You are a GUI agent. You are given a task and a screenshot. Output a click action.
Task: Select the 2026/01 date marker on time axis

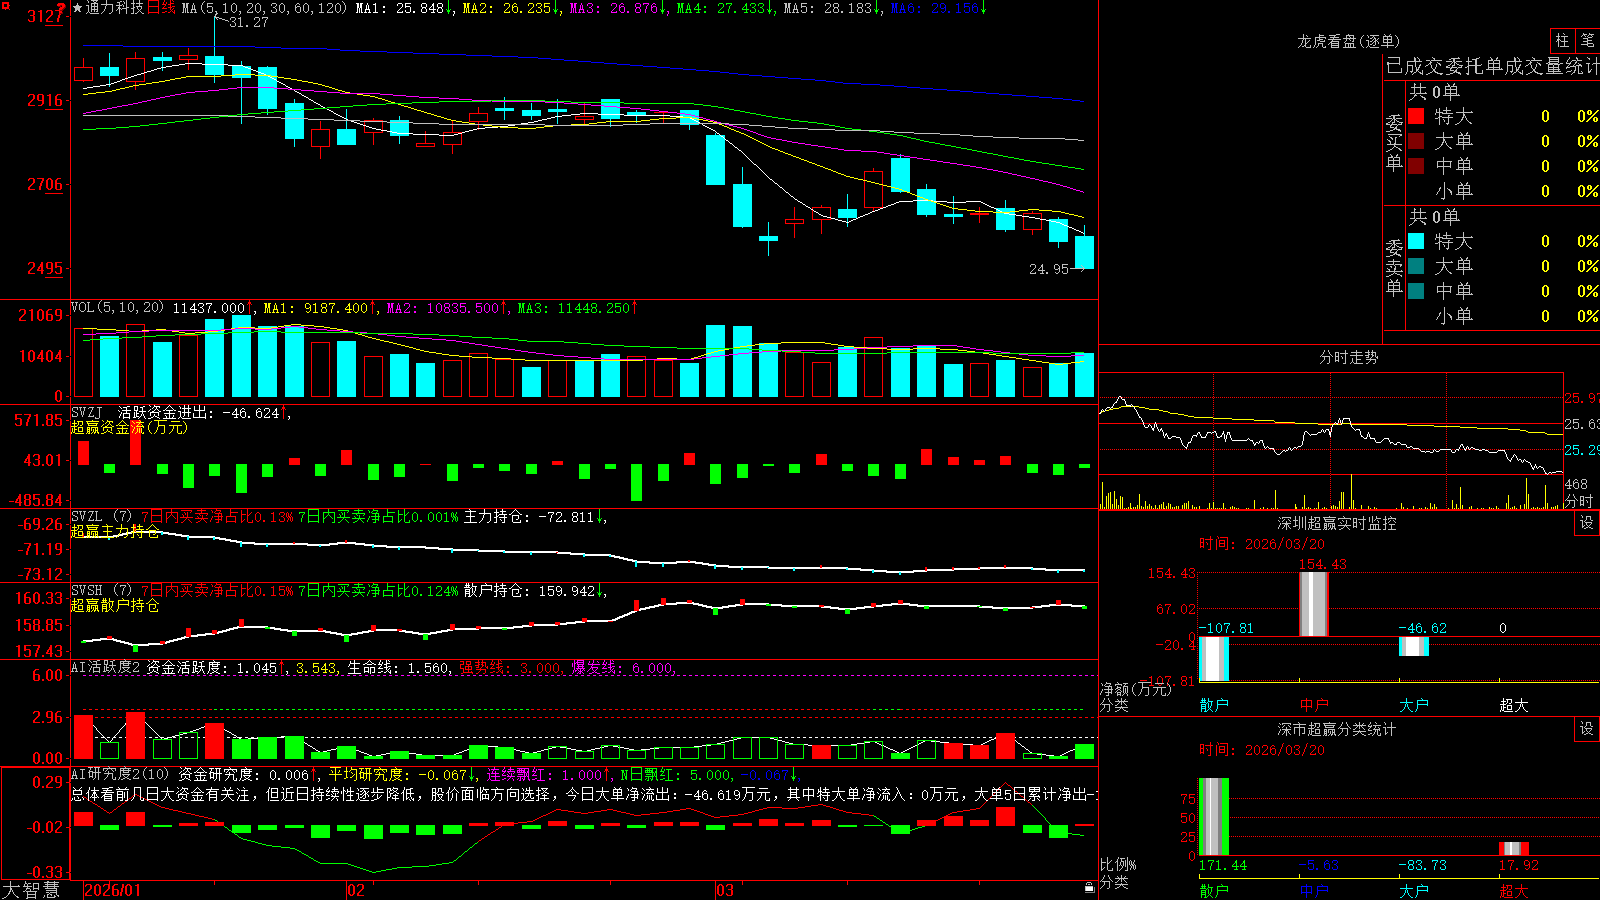click(113, 890)
